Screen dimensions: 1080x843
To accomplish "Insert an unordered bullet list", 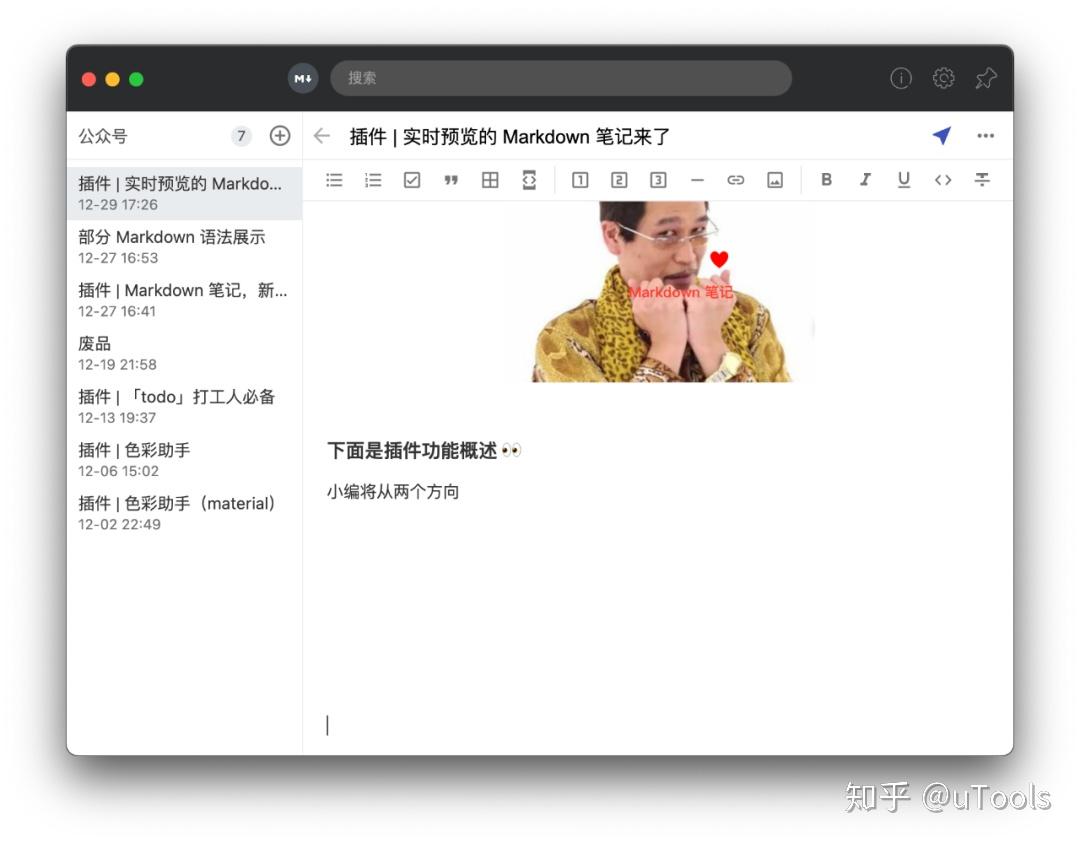I will [x=334, y=180].
